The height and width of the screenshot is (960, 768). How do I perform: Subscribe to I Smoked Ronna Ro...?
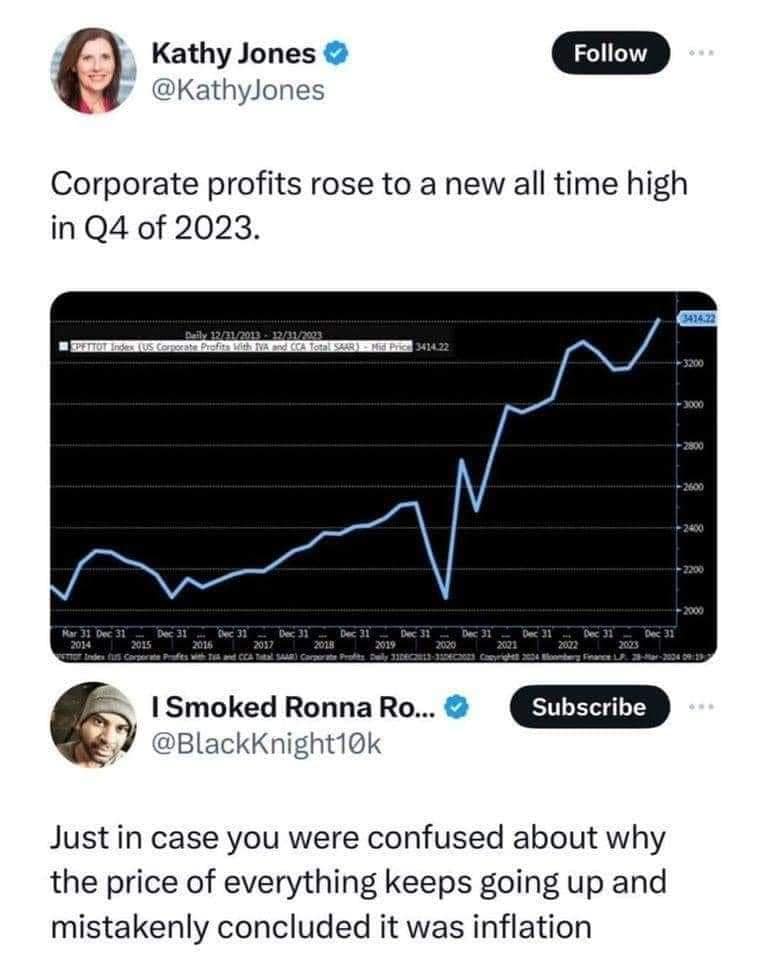(x=588, y=707)
